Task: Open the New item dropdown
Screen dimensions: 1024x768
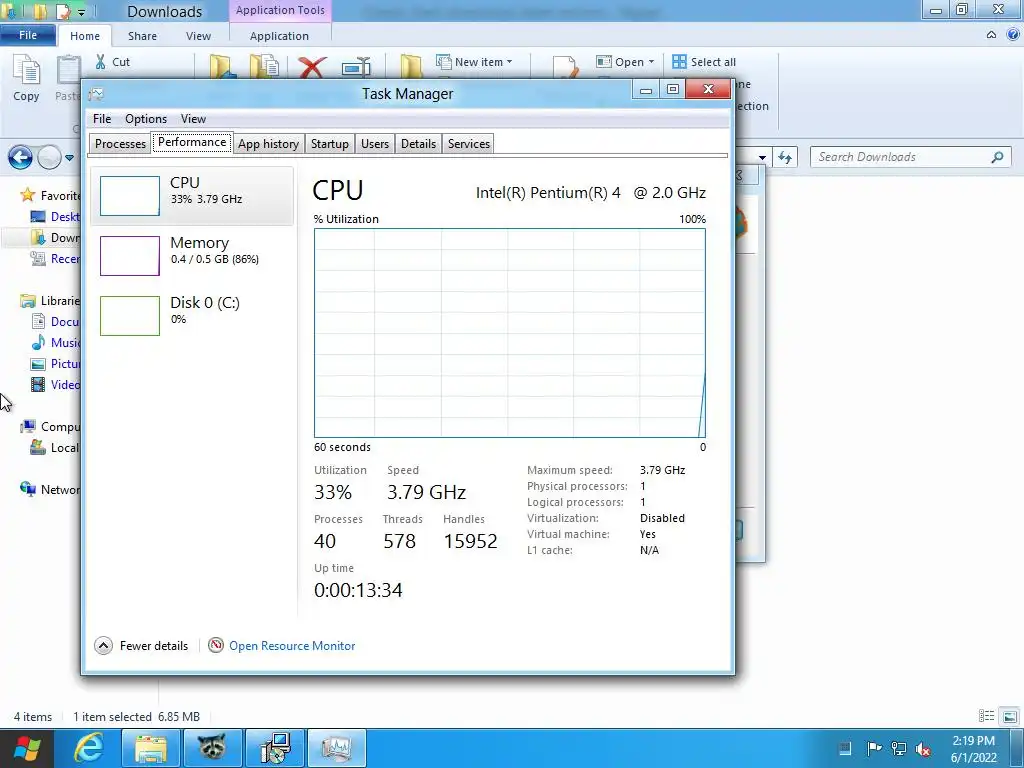Action: point(474,62)
